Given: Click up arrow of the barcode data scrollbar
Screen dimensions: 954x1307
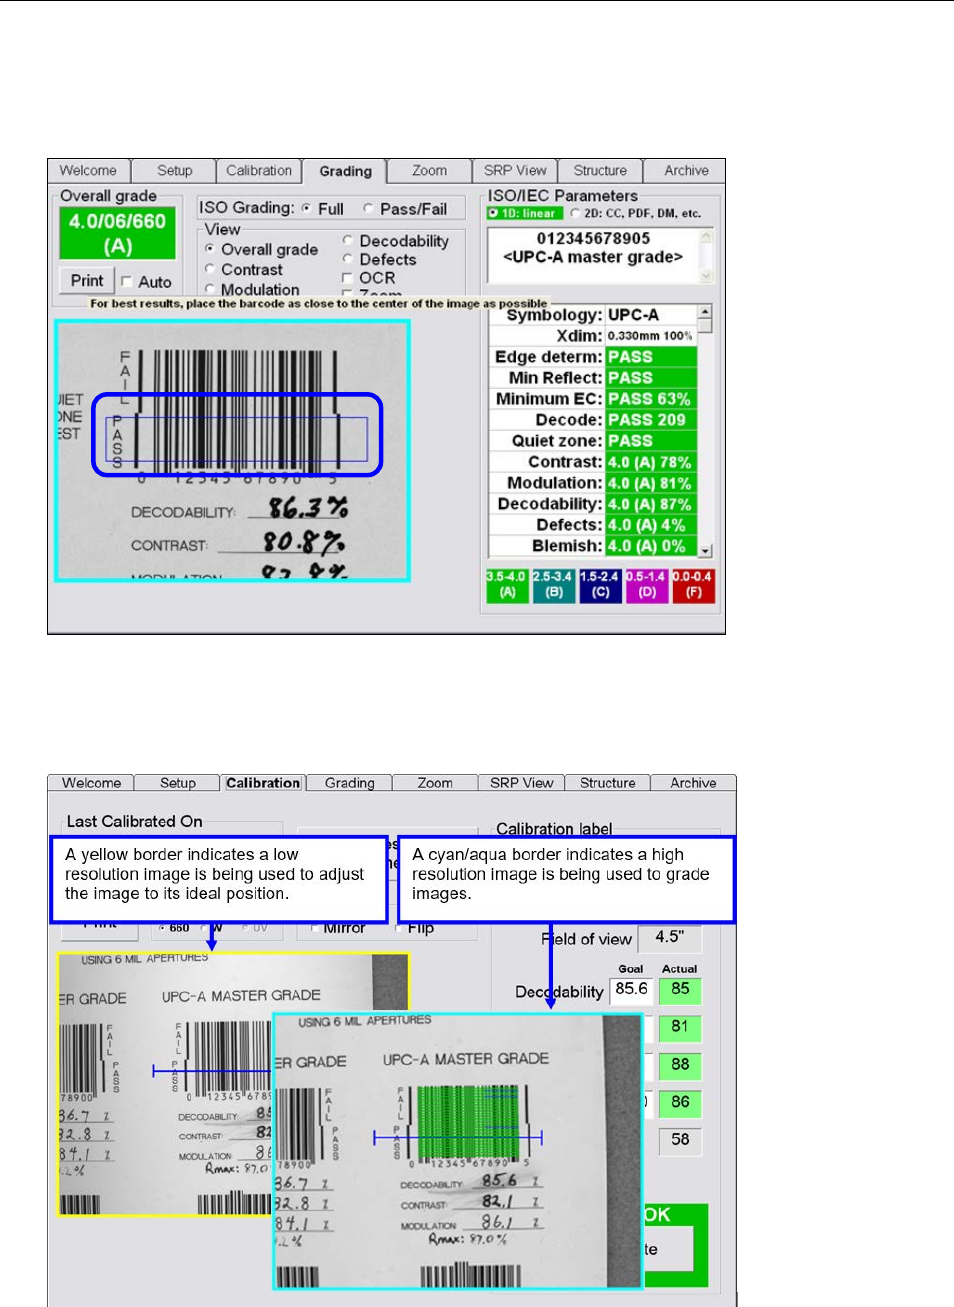Looking at the screenshot, I should pos(706,237).
